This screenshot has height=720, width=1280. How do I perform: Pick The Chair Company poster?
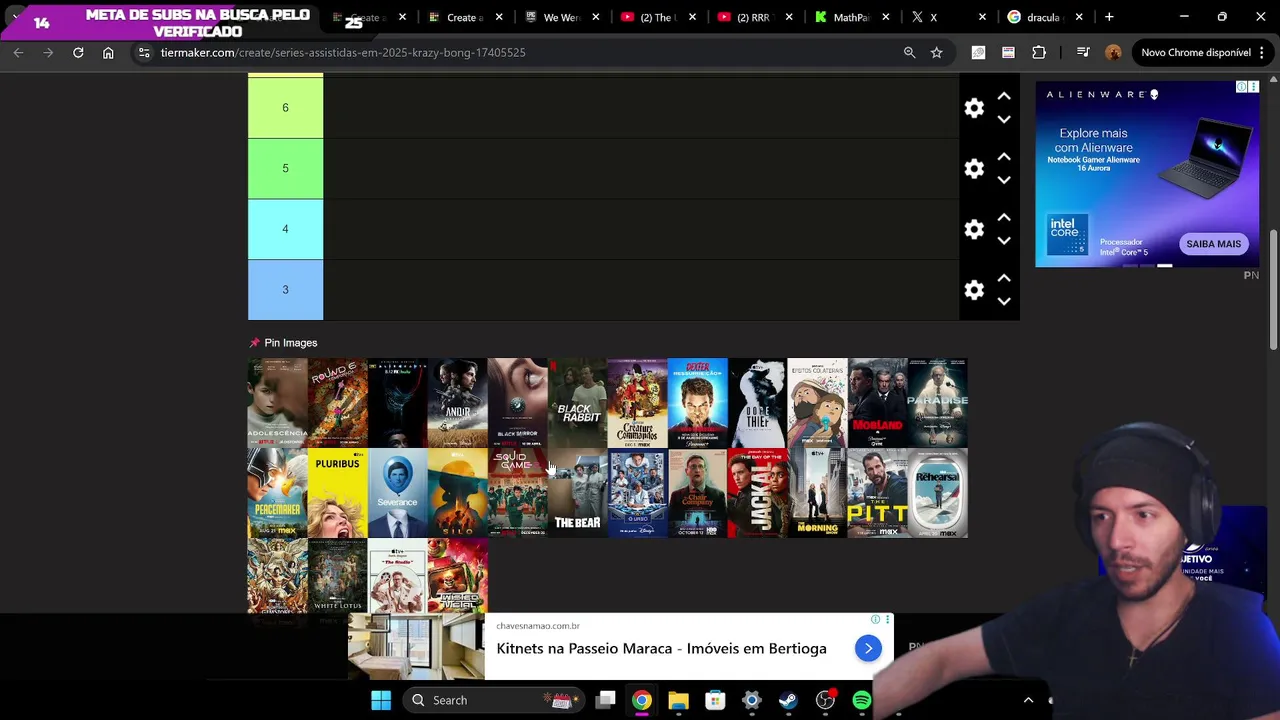click(x=698, y=493)
